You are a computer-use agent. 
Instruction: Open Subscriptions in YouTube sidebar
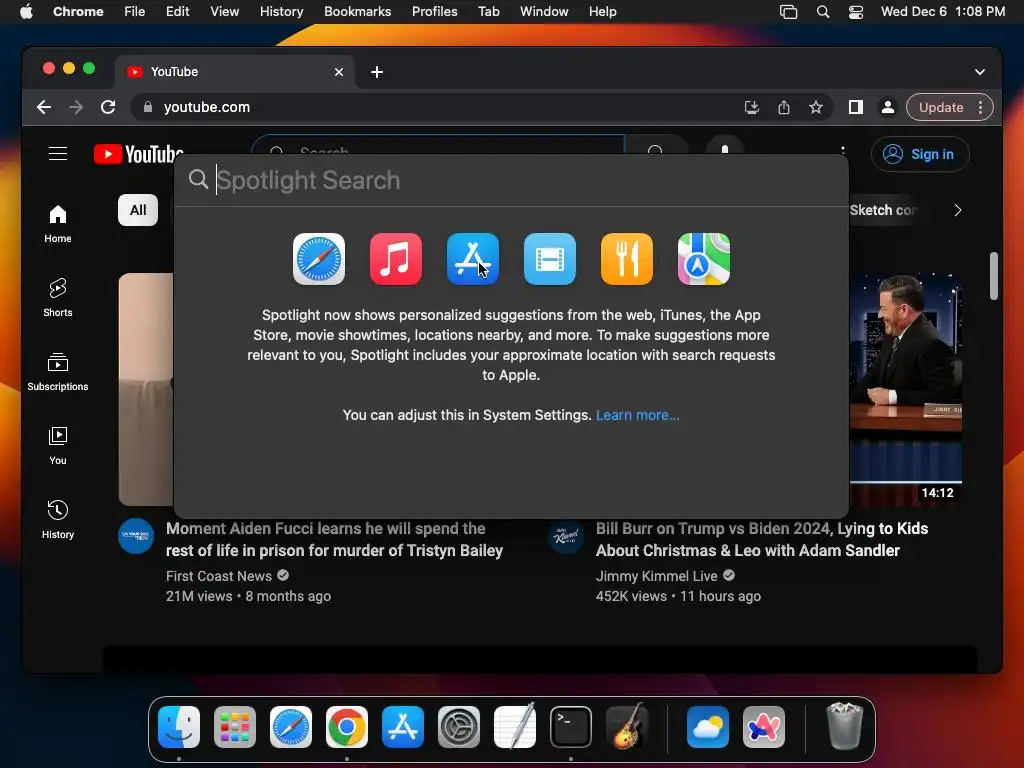tap(58, 372)
